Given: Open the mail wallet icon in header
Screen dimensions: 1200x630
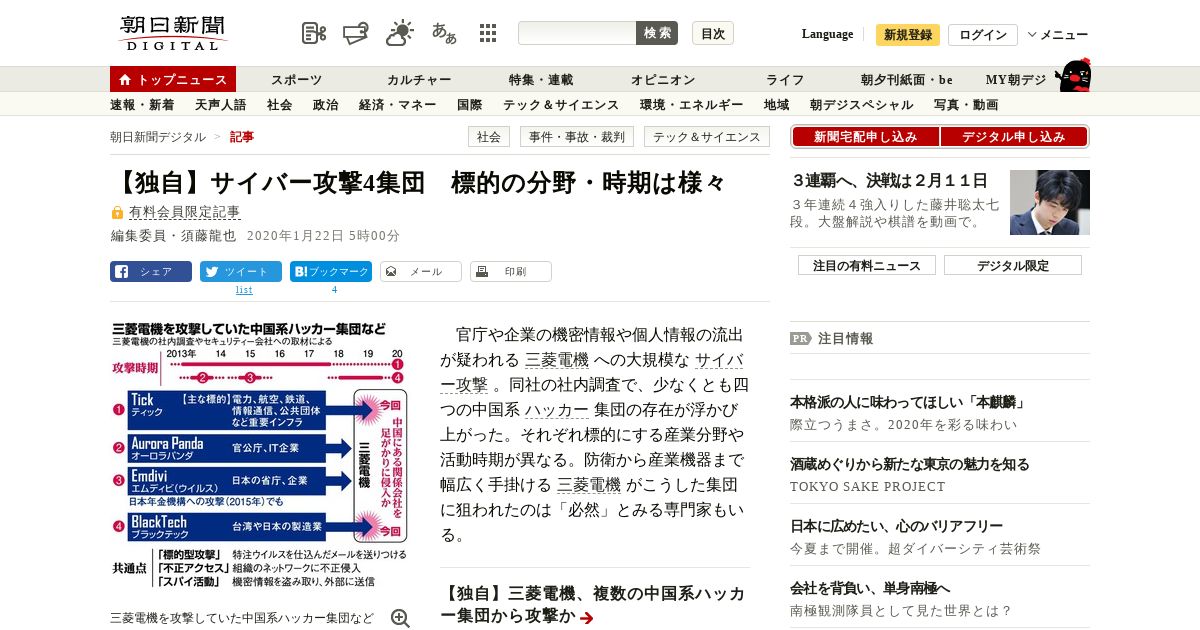Looking at the screenshot, I should pos(356,33).
